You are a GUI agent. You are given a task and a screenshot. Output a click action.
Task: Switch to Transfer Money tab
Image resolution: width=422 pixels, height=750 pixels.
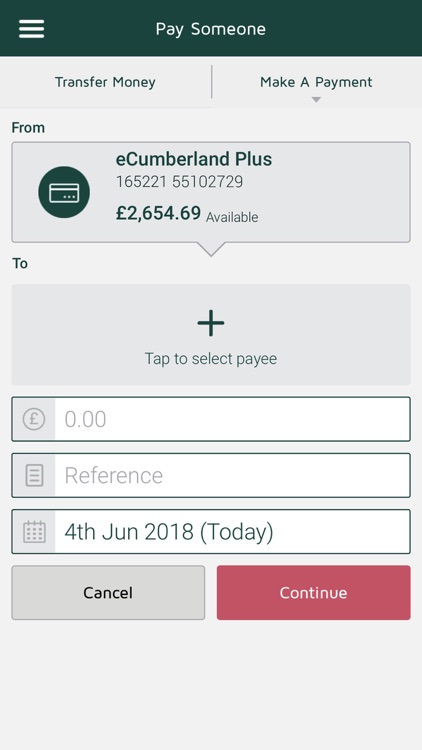[x=105, y=82]
